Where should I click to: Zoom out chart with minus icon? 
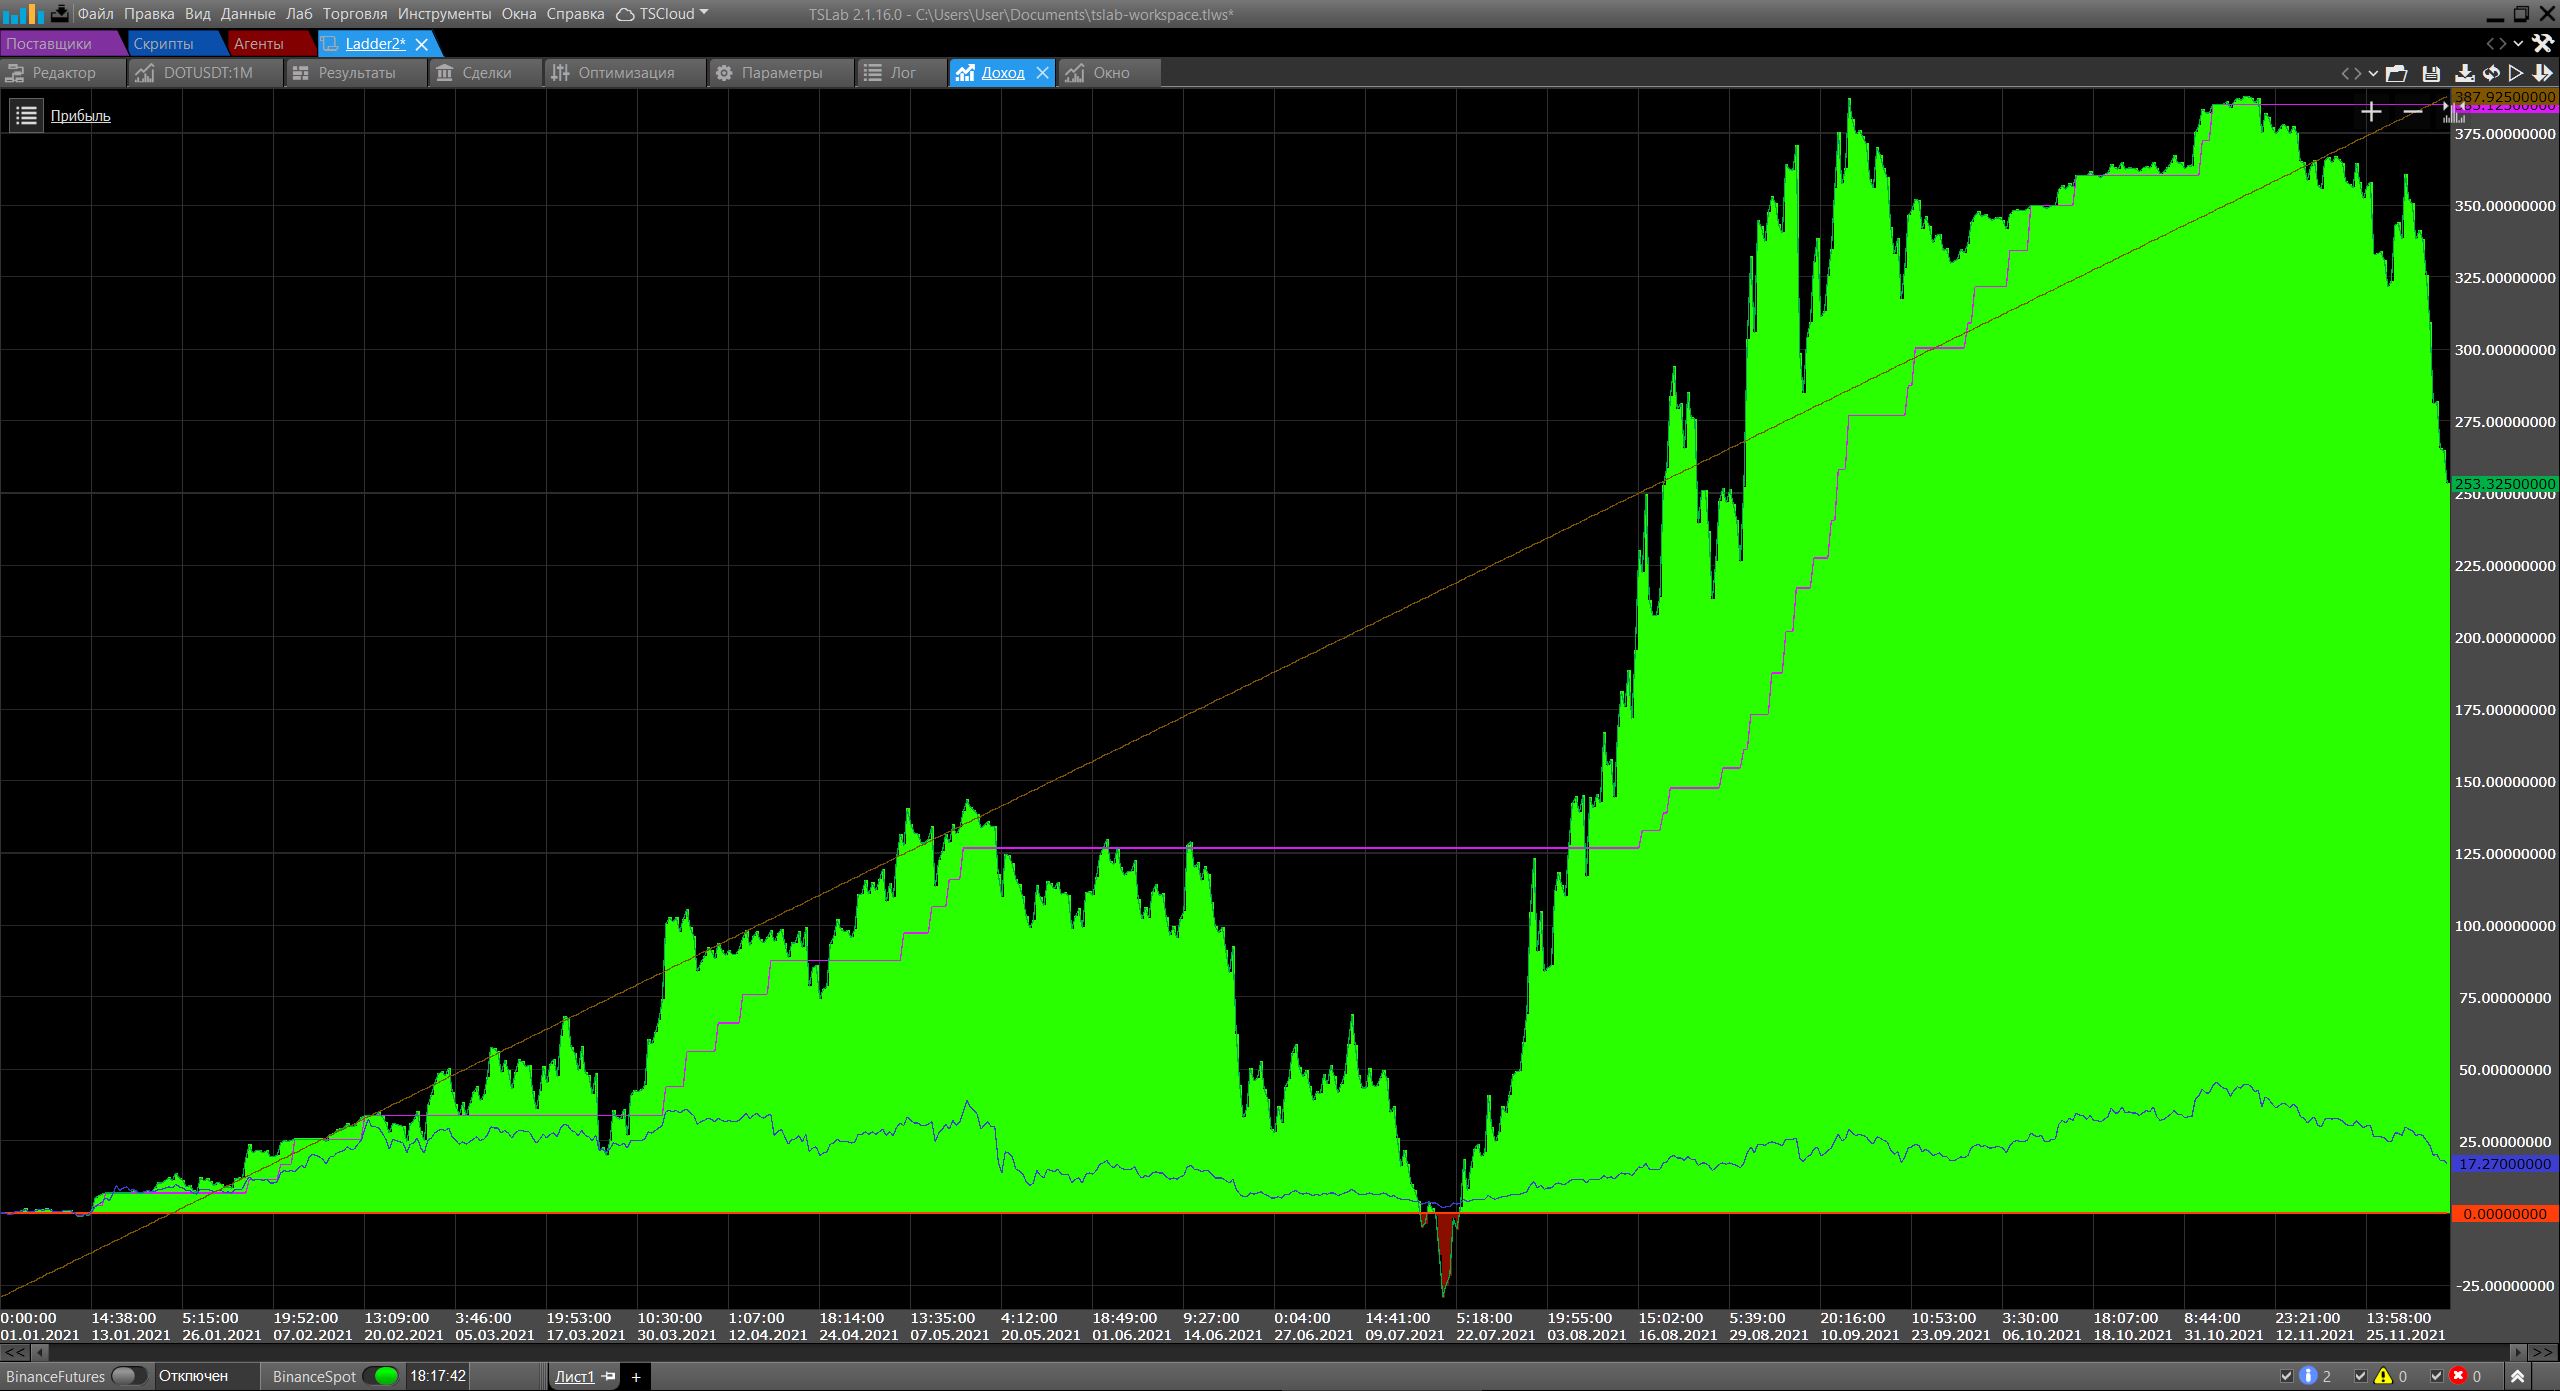pyautogui.click(x=2412, y=112)
